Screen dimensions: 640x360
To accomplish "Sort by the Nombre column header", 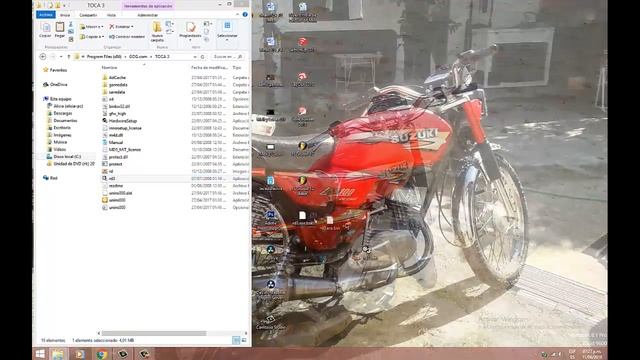I will pos(109,67).
